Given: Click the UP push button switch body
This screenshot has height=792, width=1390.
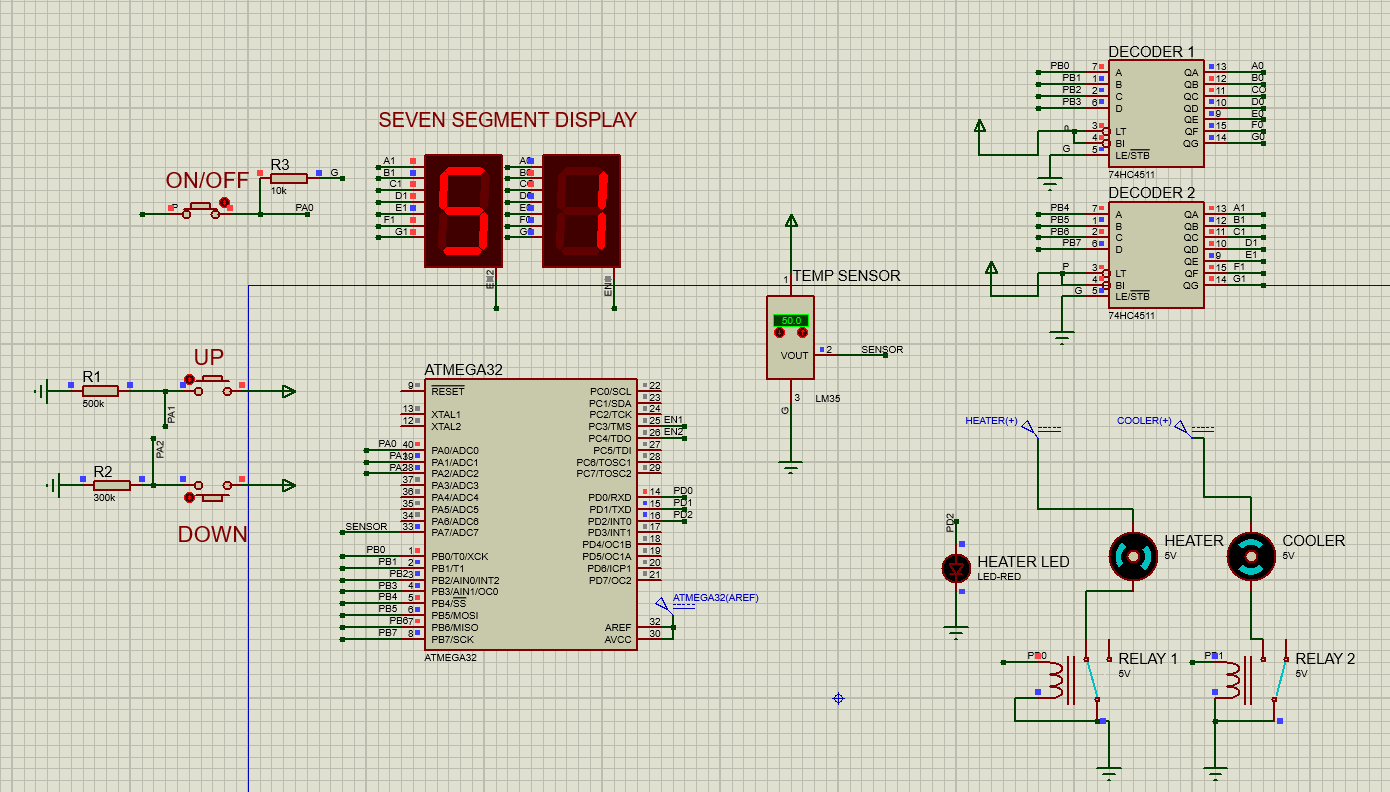Looking at the screenshot, I should pyautogui.click(x=212, y=387).
